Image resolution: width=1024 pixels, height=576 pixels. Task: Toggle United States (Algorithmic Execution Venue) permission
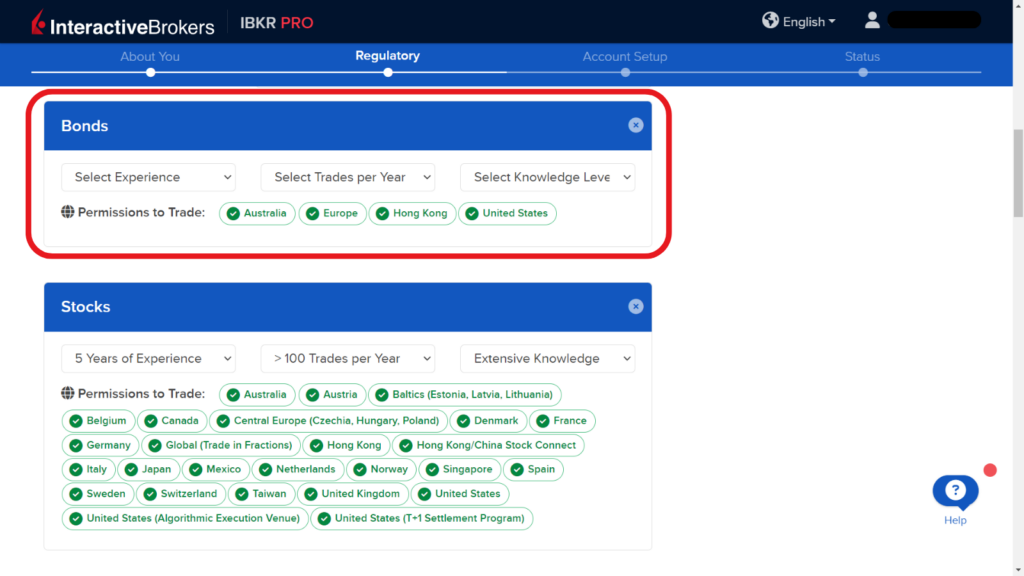[185, 519]
